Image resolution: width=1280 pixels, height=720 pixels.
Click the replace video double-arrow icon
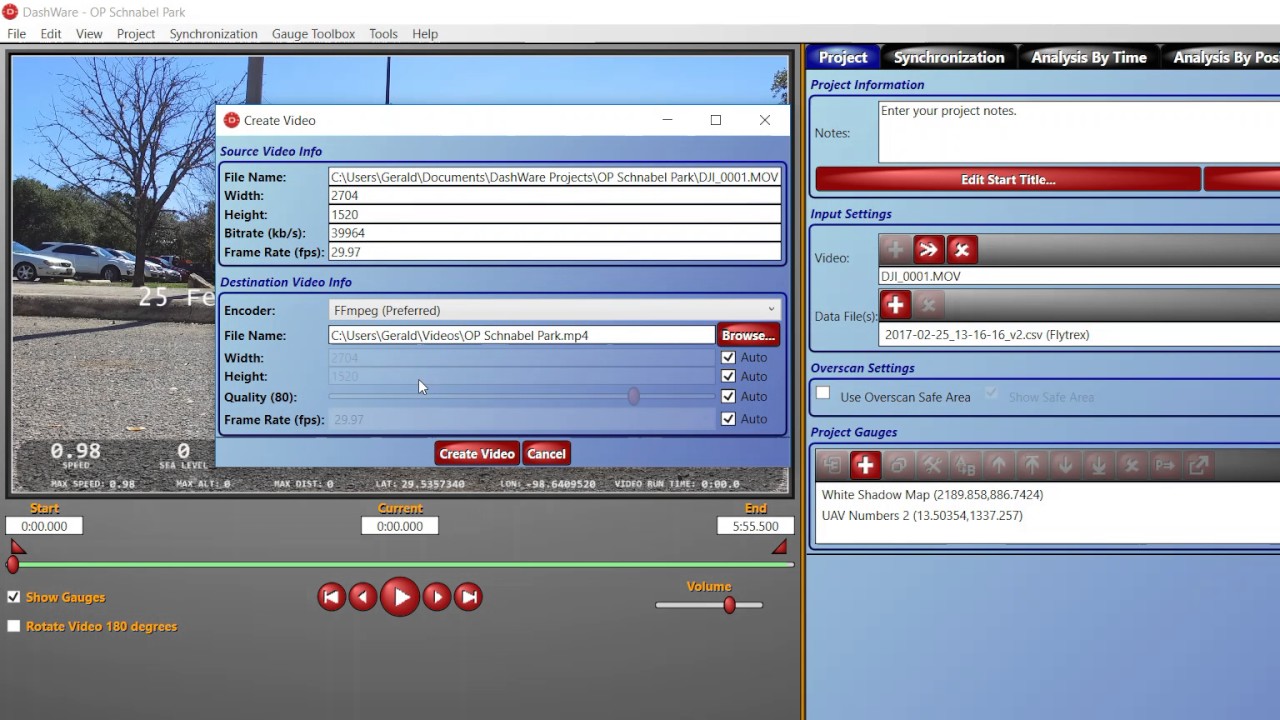(x=928, y=250)
